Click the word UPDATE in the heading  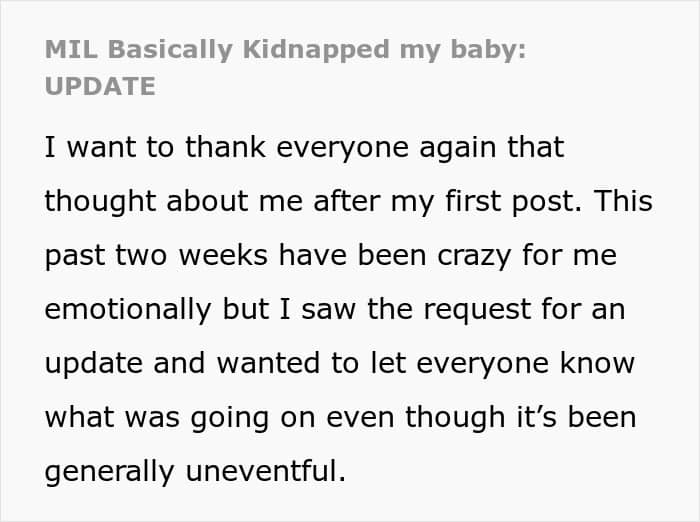tap(100, 86)
